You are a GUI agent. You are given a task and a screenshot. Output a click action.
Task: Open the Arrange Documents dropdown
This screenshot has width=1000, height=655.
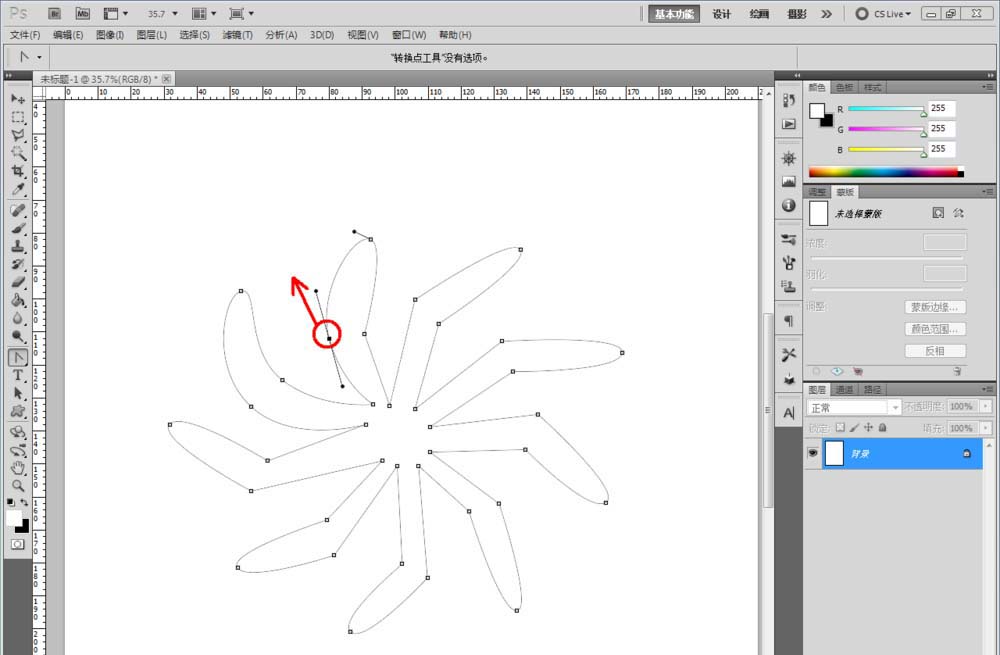pos(204,13)
